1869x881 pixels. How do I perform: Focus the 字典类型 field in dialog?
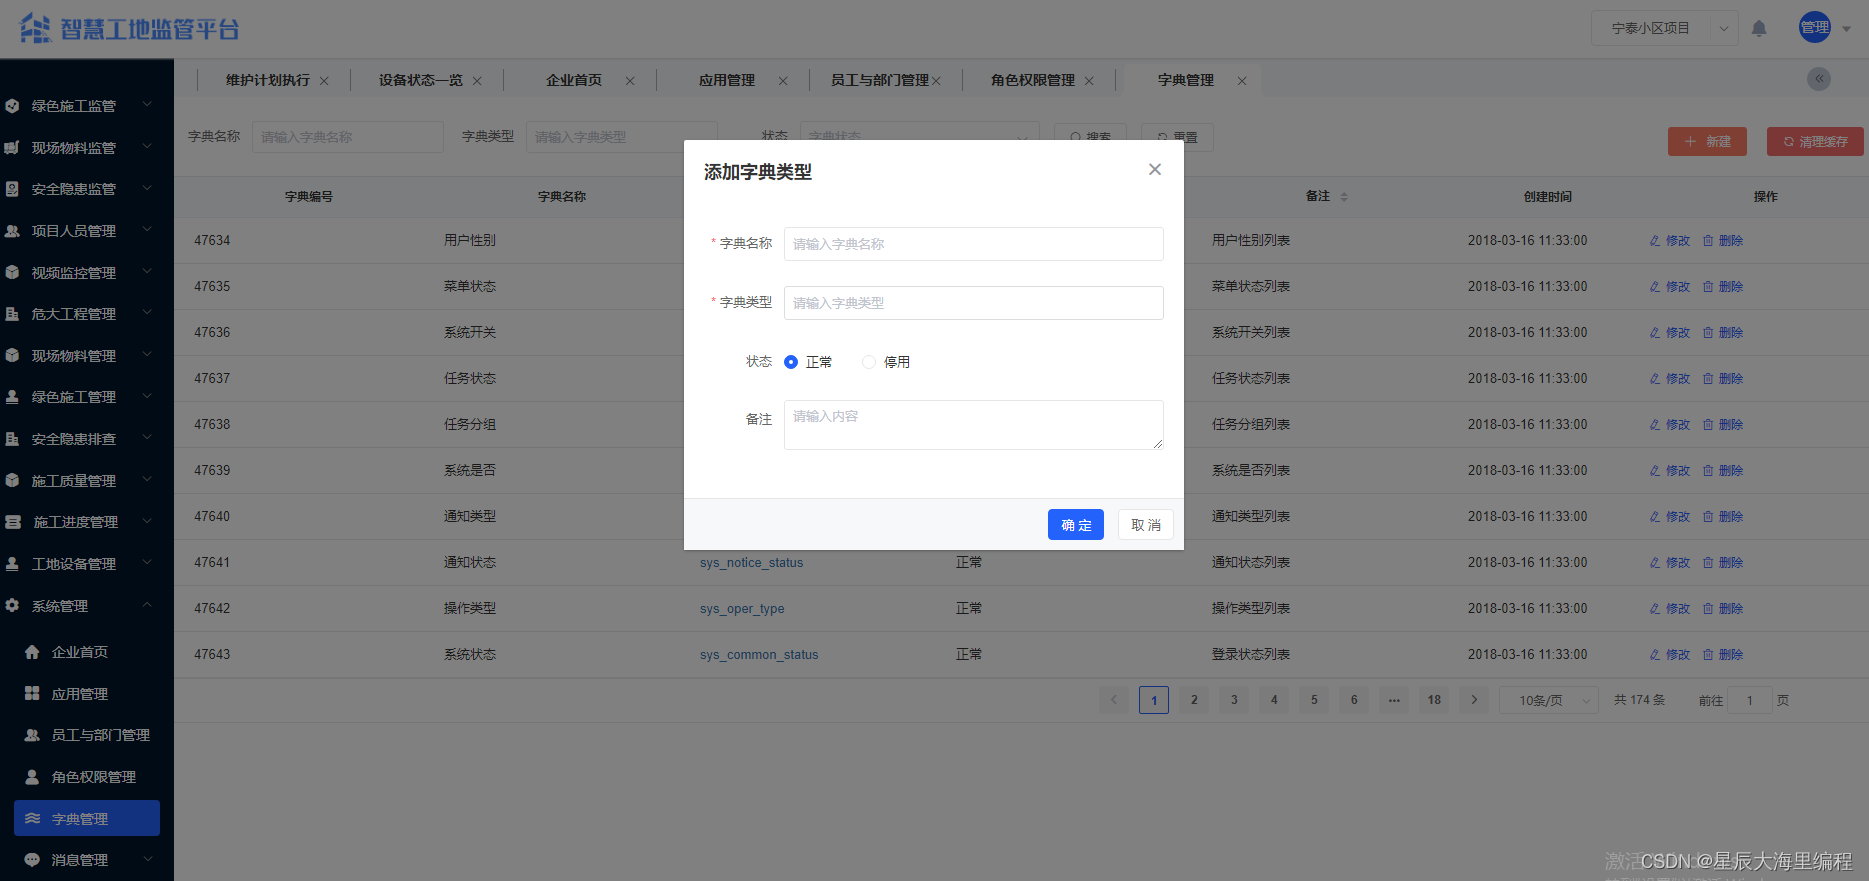[974, 303]
